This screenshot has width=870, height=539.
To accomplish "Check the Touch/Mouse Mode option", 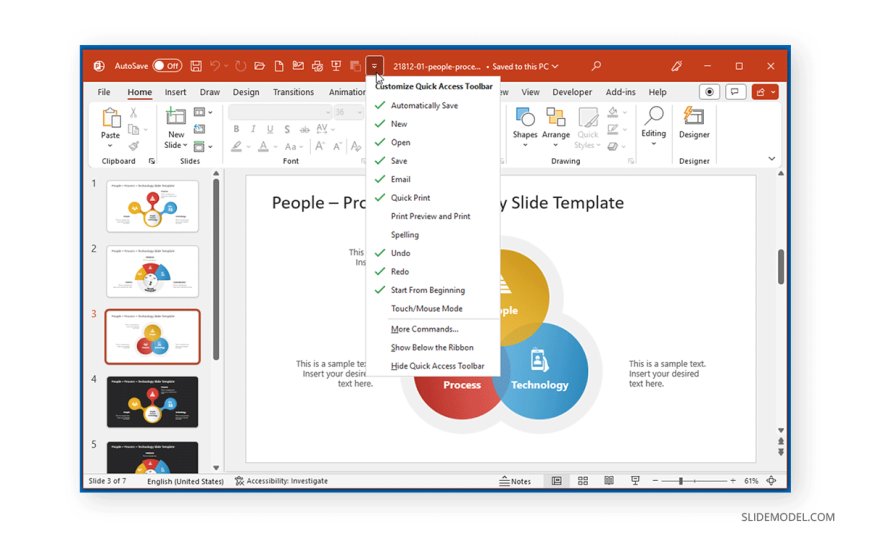I will pos(426,309).
